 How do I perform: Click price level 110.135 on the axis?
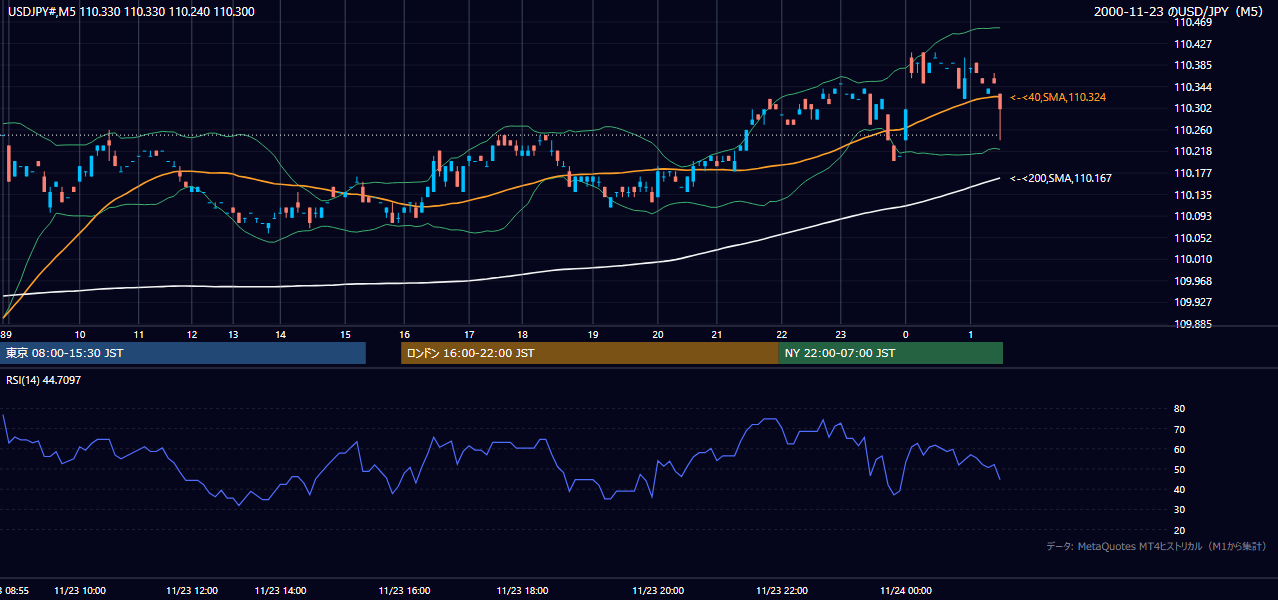pyautogui.click(x=1193, y=195)
